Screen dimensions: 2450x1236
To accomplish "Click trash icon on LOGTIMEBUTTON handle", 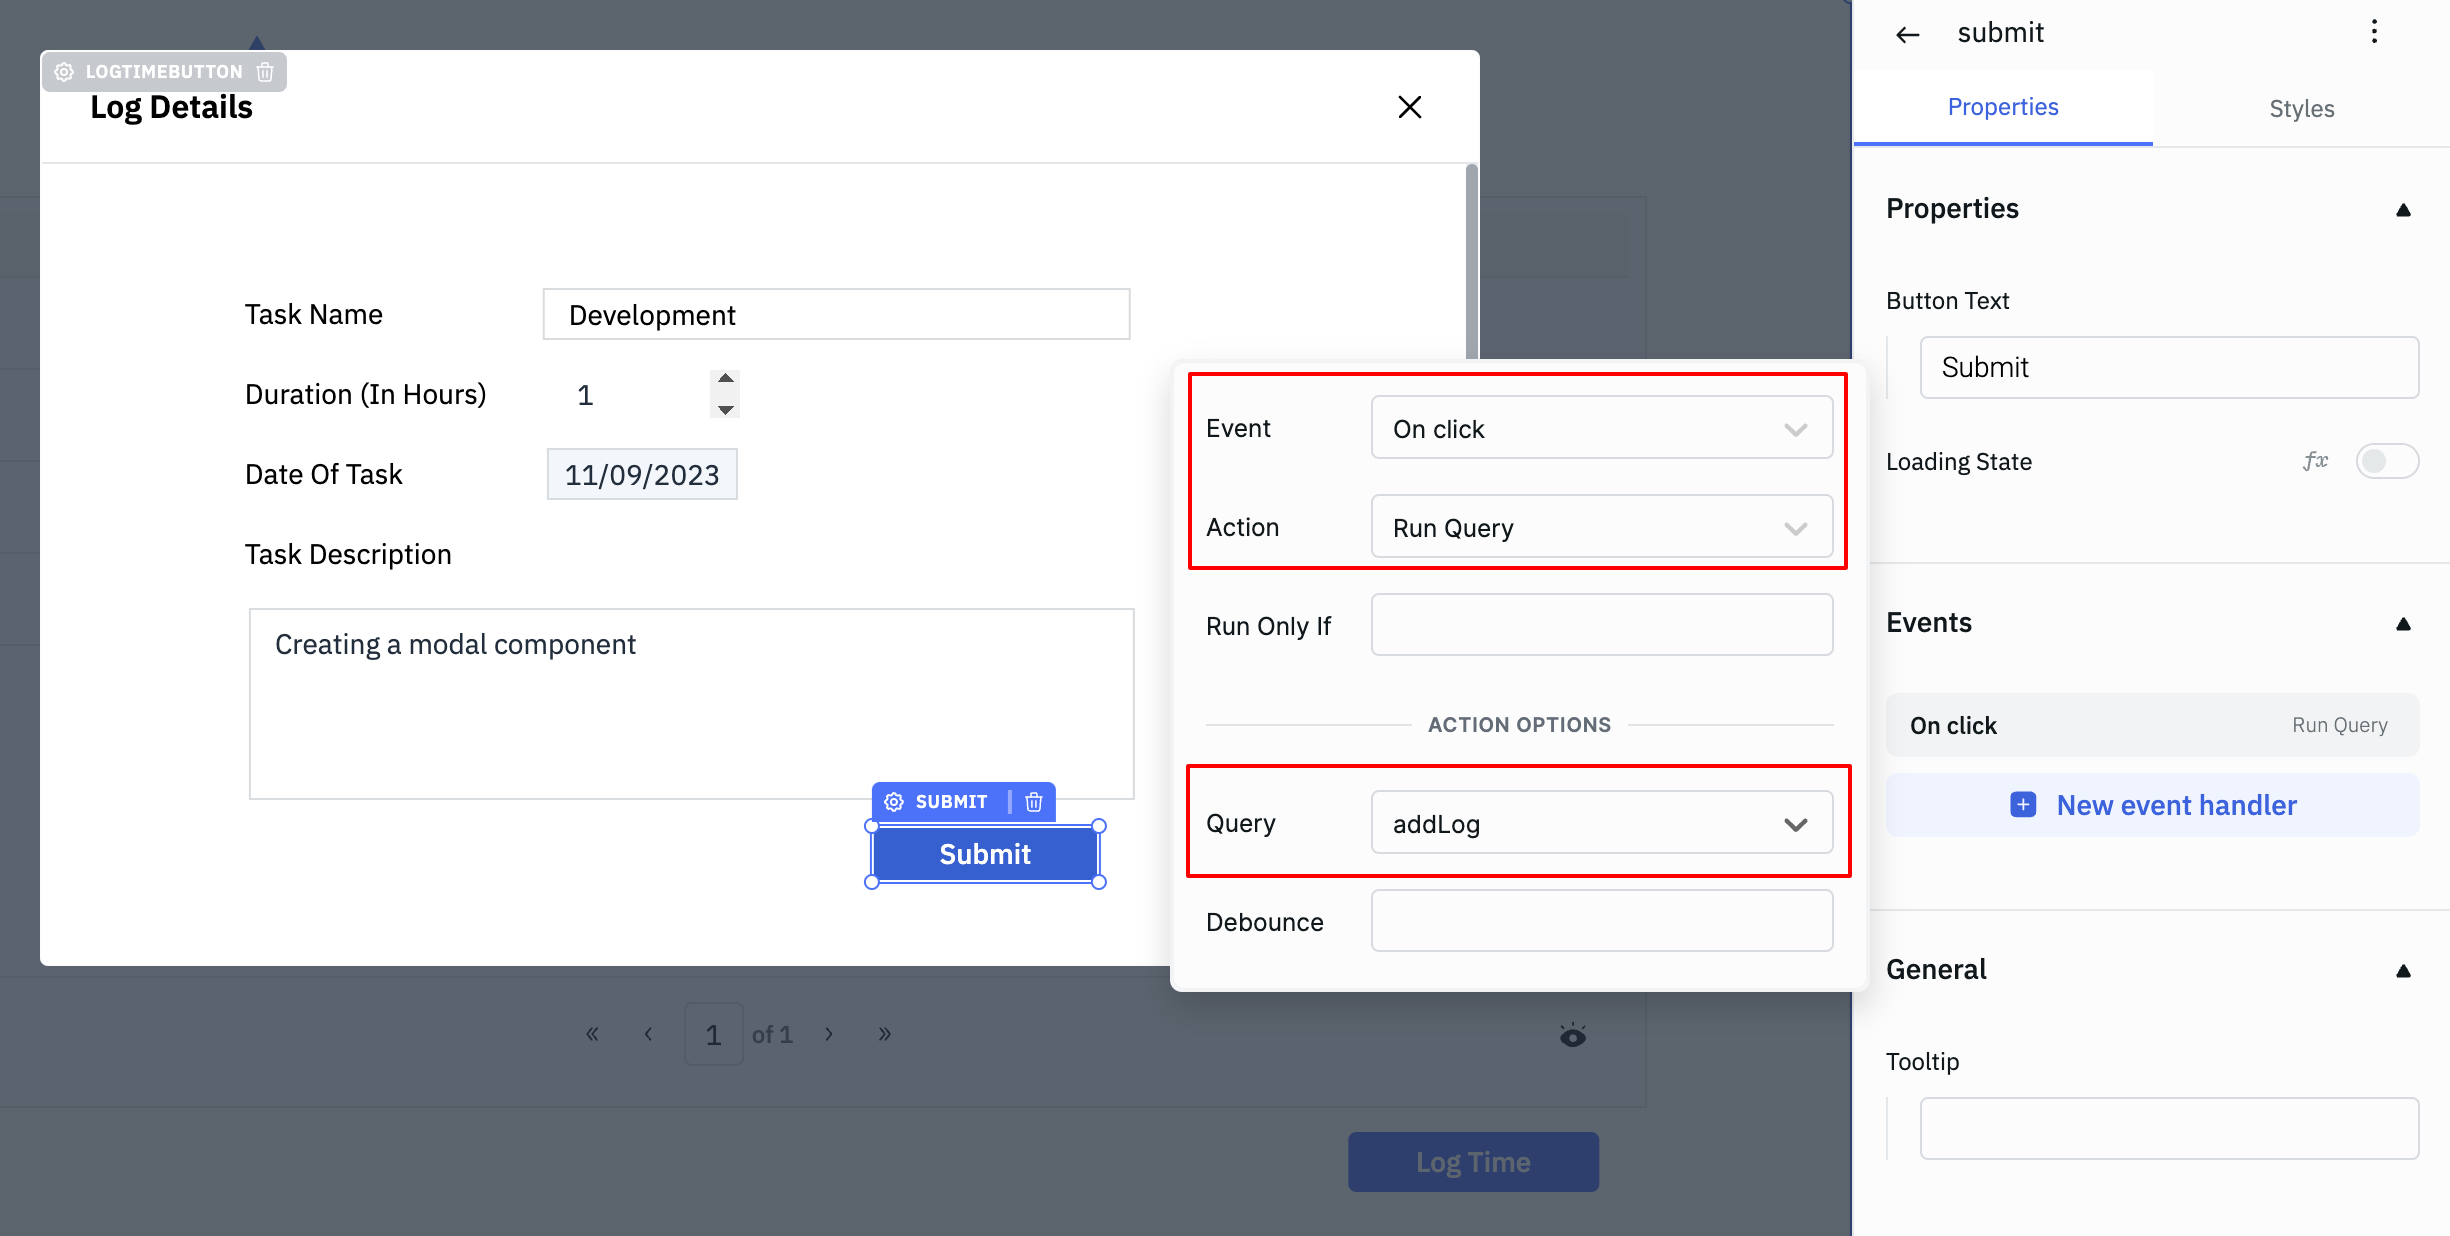I will pos(265,72).
